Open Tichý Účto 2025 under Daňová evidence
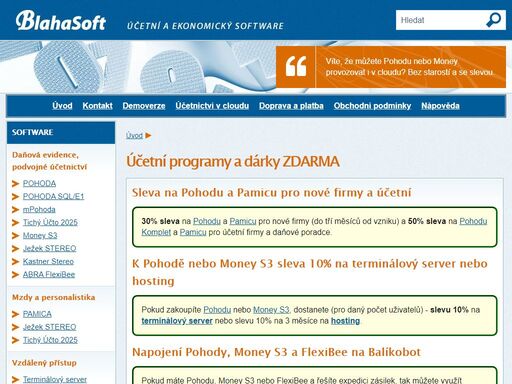Viewport: 512px width, 384px height. coord(50,223)
